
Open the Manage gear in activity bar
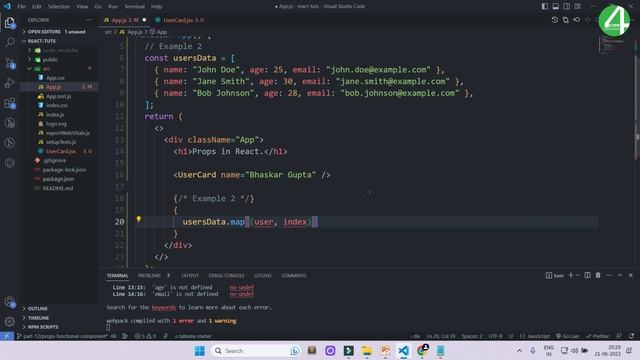[10, 321]
